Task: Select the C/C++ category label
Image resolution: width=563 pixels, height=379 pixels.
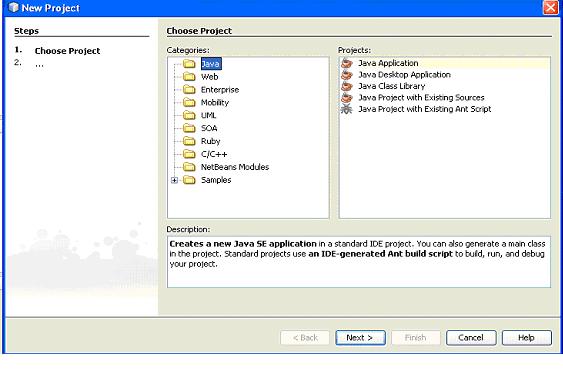Action: [x=214, y=154]
